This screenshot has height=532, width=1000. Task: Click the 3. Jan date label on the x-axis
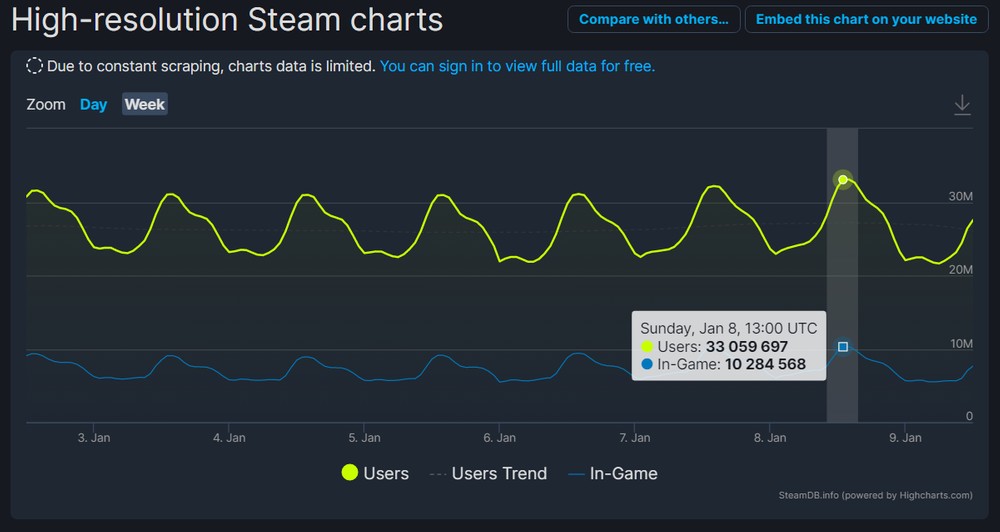[94, 437]
